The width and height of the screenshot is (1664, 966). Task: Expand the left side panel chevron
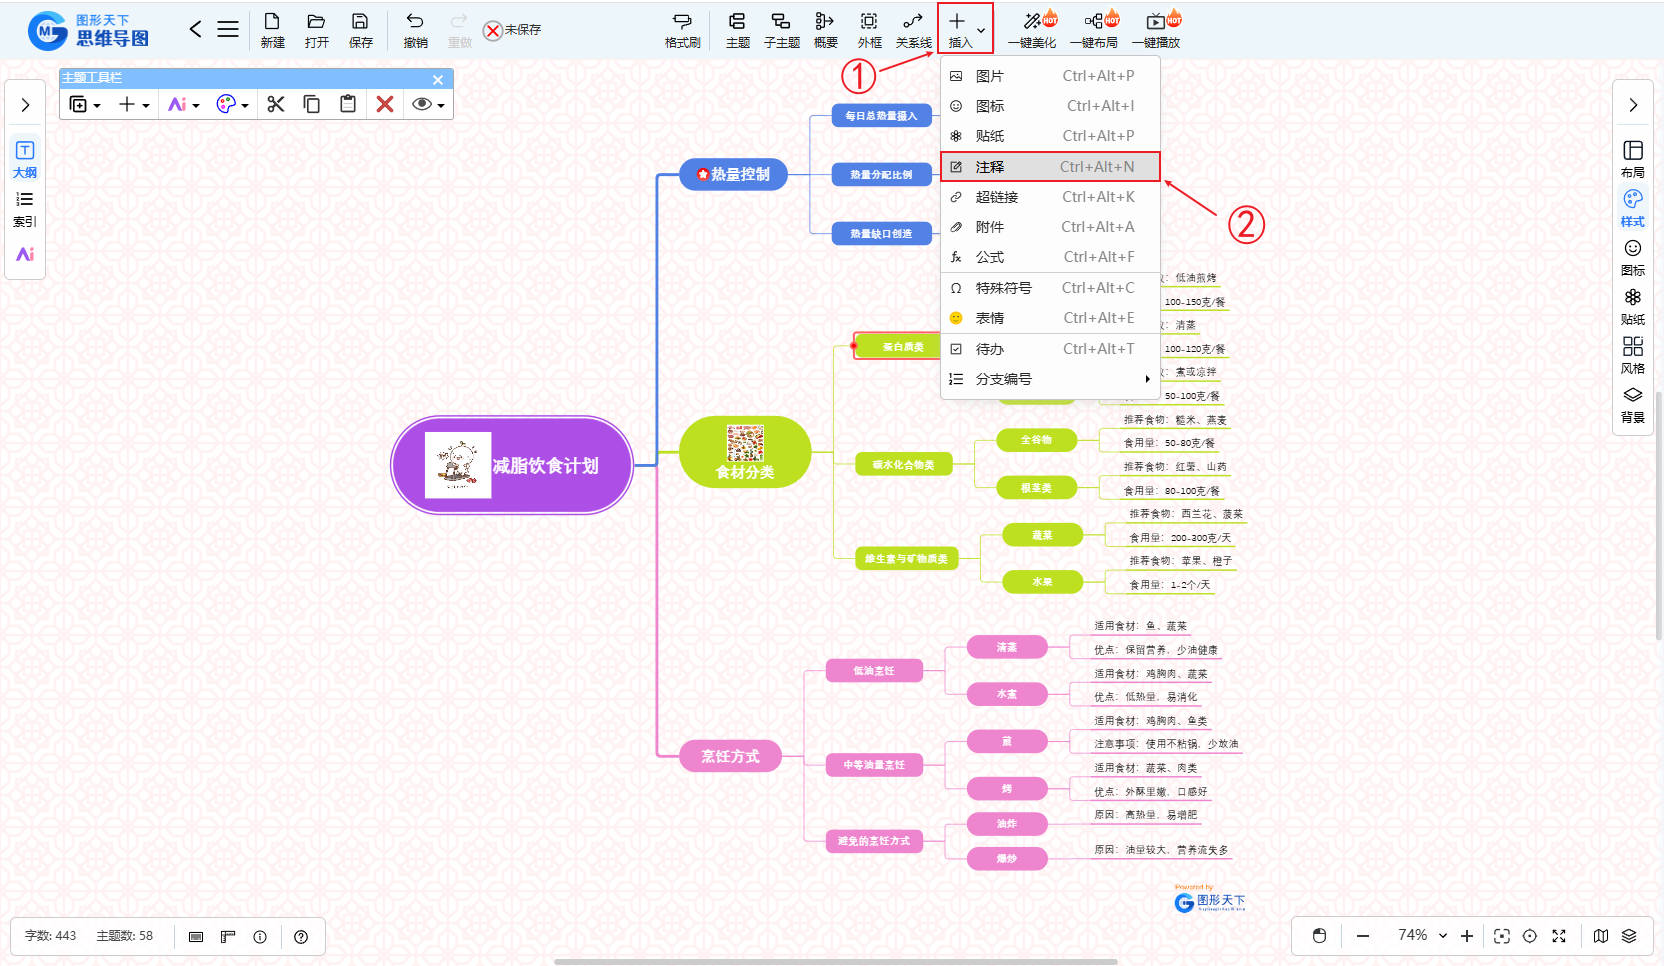tap(25, 105)
